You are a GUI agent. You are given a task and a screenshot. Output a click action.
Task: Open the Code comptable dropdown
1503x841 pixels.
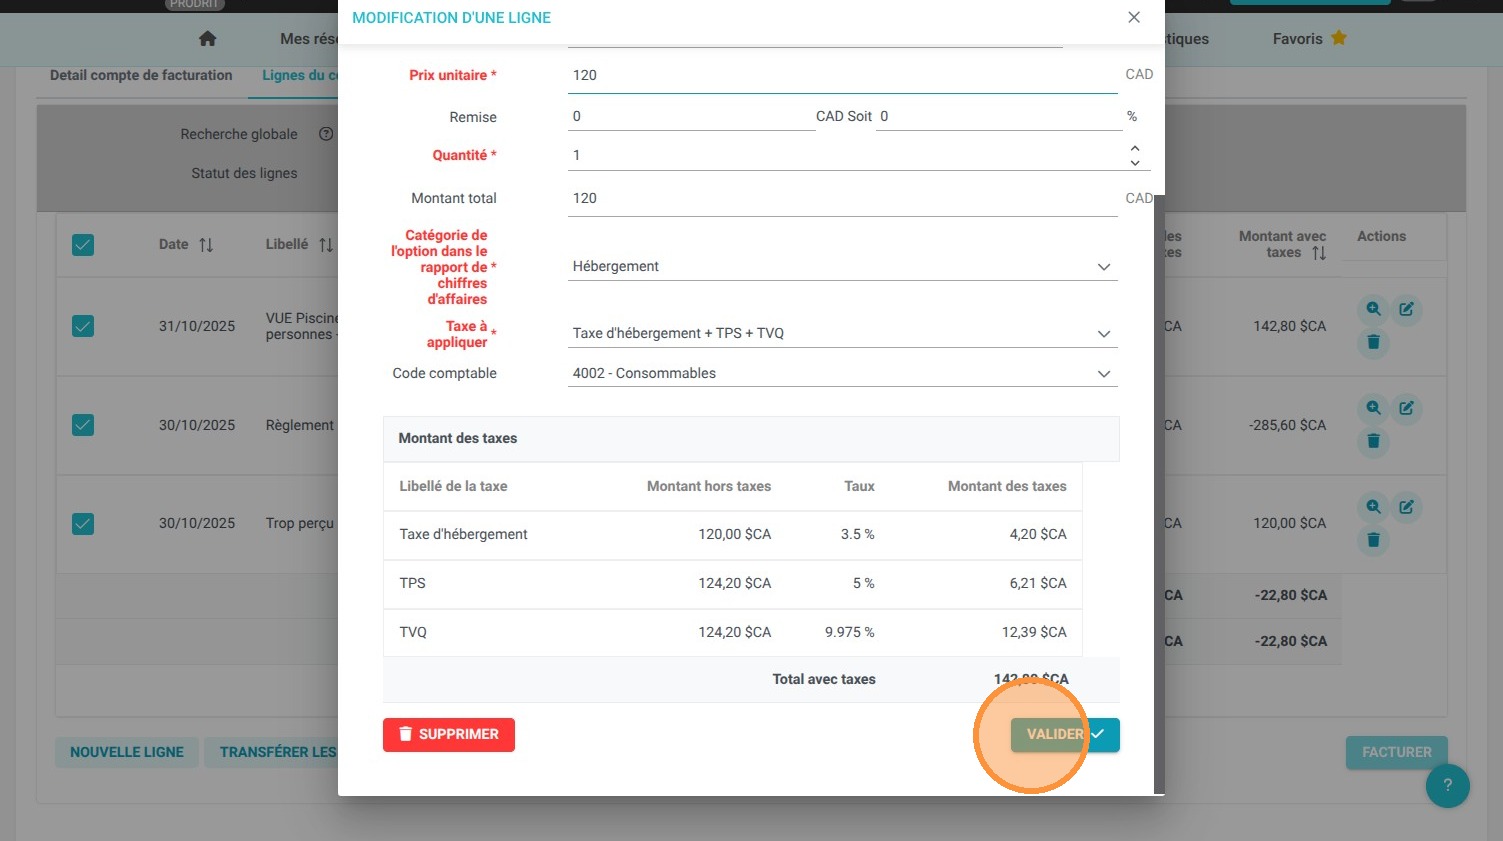[x=842, y=373]
